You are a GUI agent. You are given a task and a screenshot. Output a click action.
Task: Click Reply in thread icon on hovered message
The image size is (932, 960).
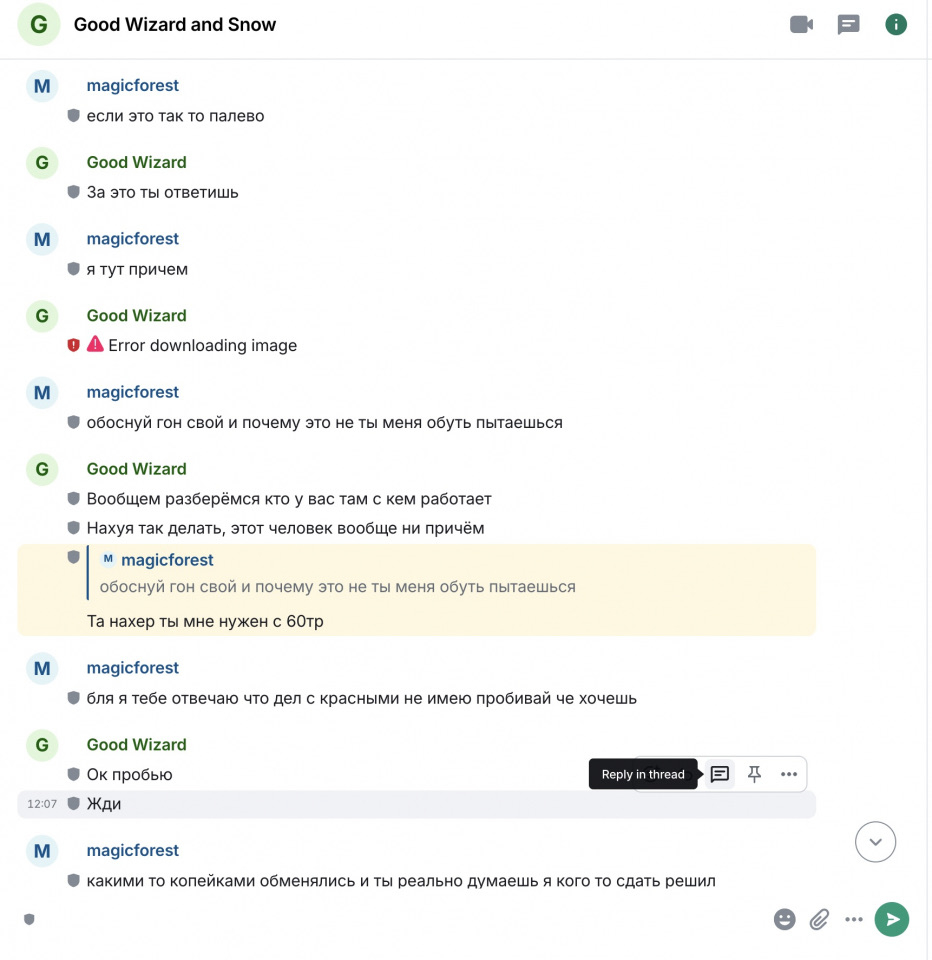click(720, 774)
